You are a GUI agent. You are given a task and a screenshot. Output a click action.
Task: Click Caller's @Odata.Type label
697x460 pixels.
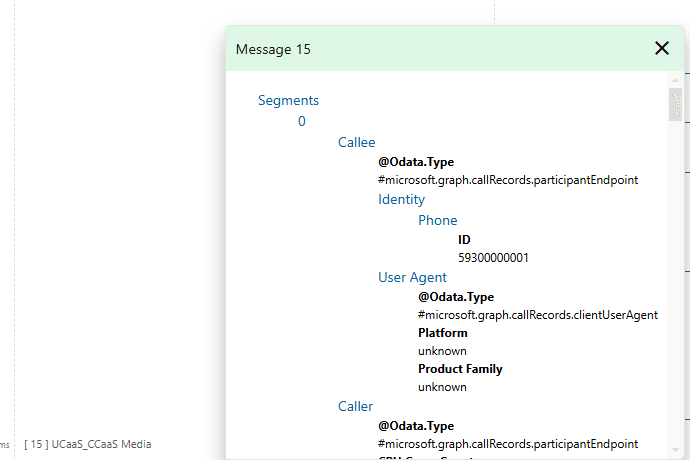tap(416, 426)
